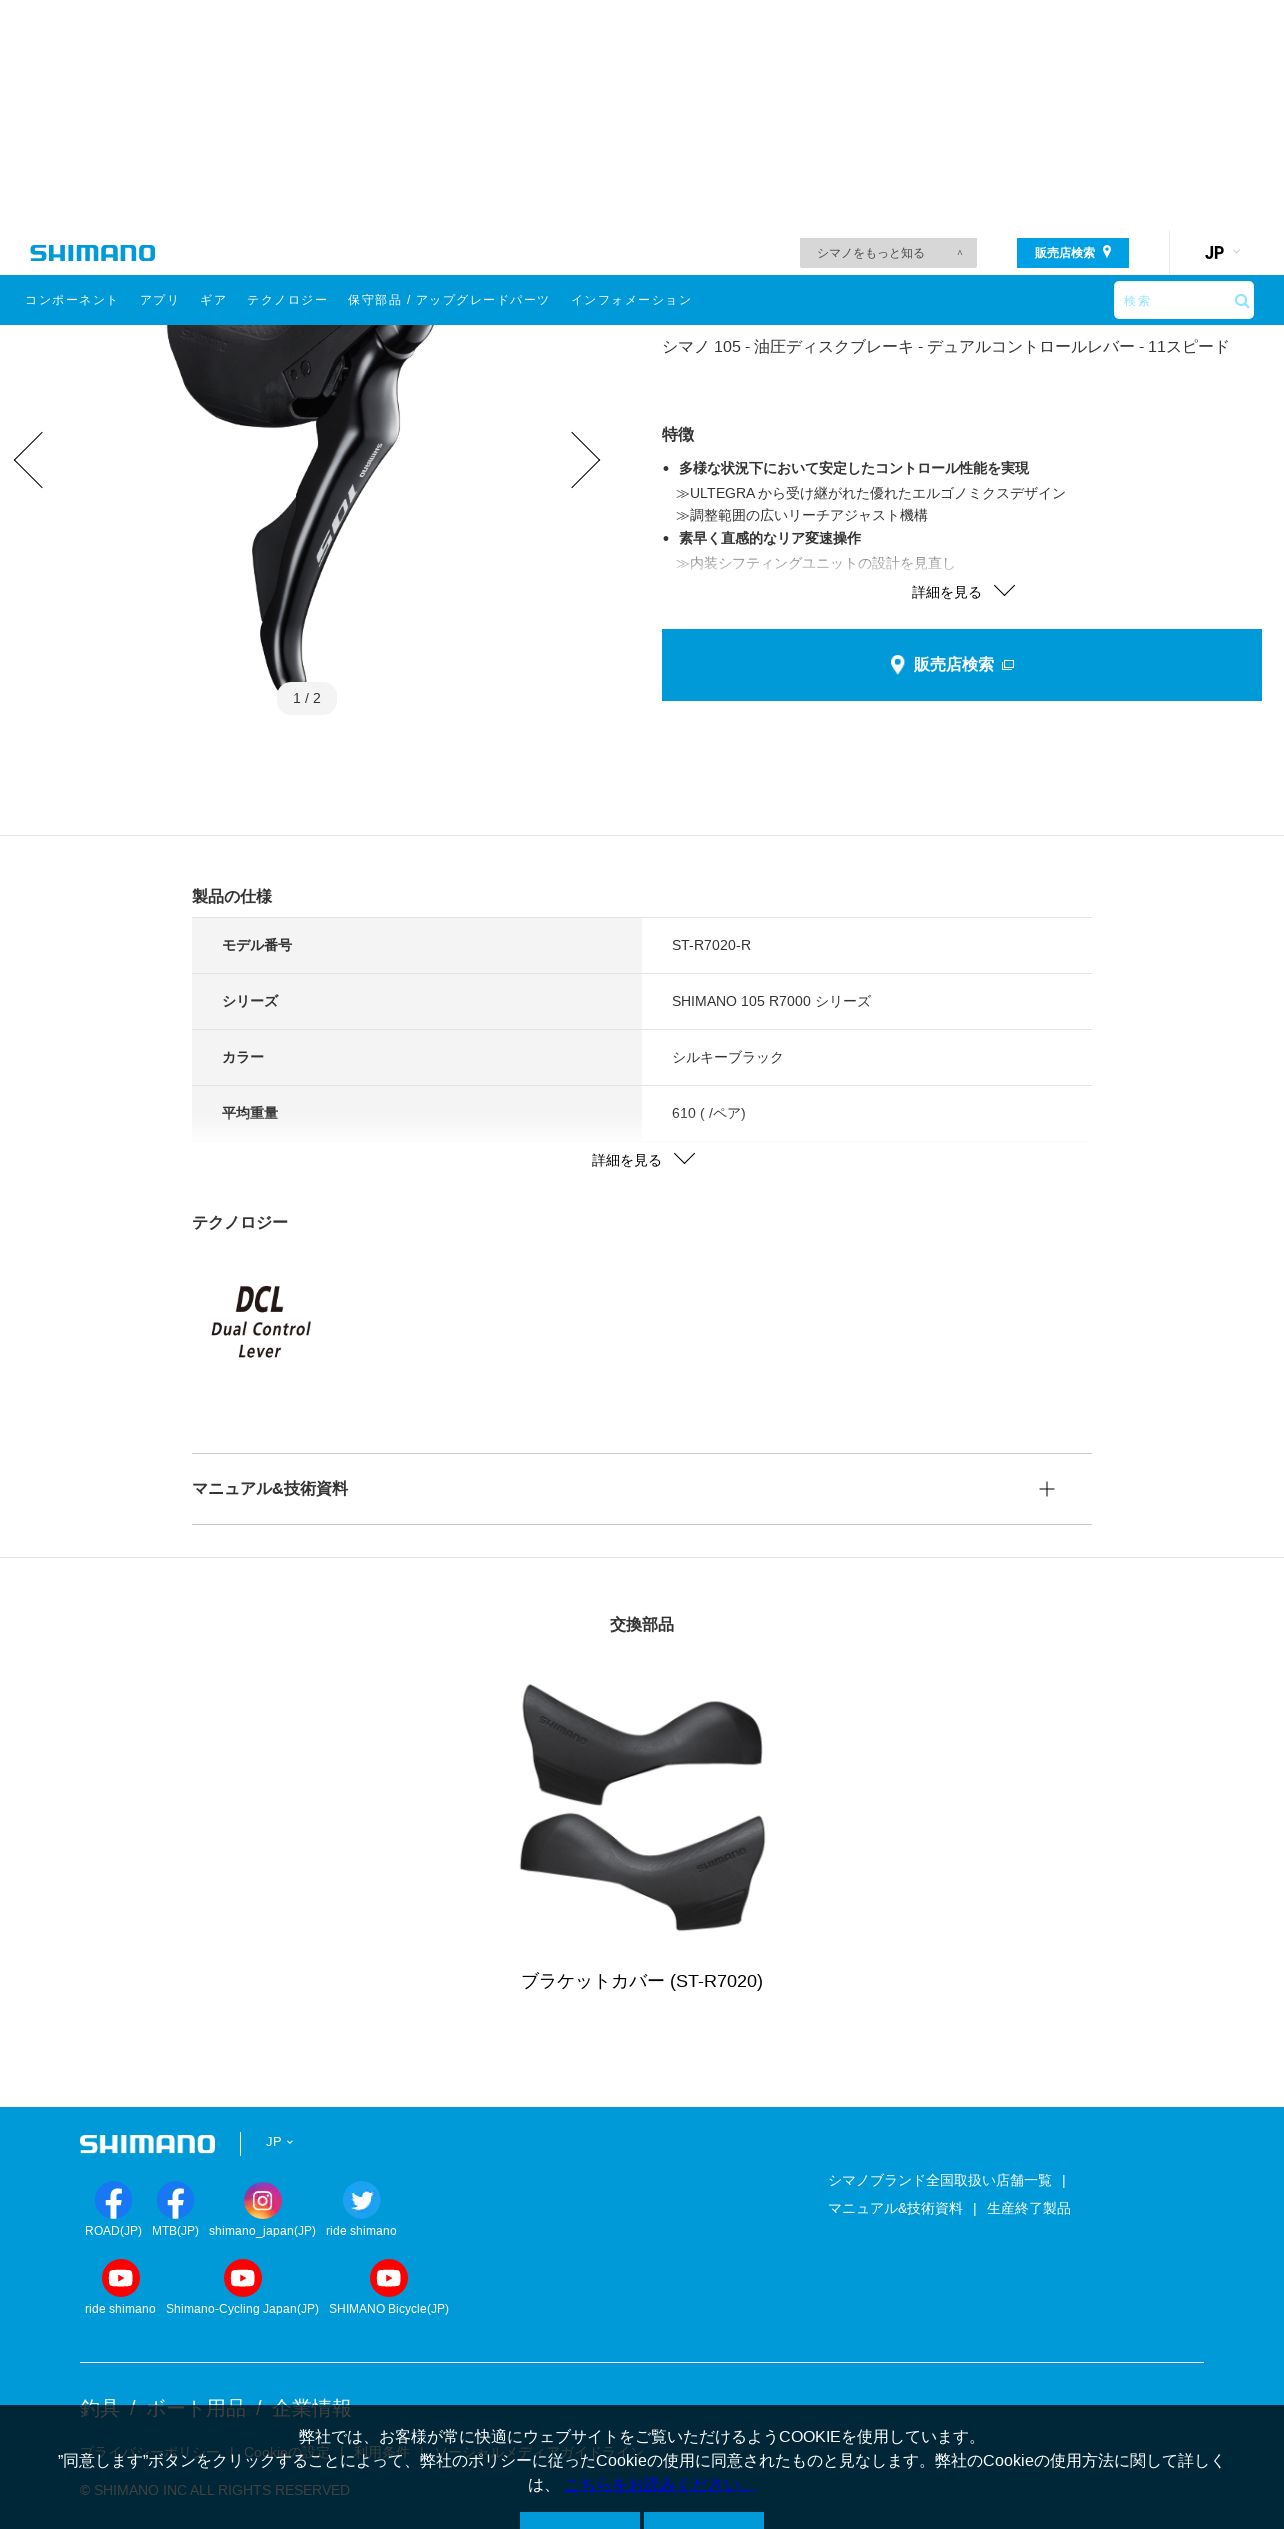Open コンポーネント menu item
This screenshot has height=2529, width=1284.
[71, 300]
